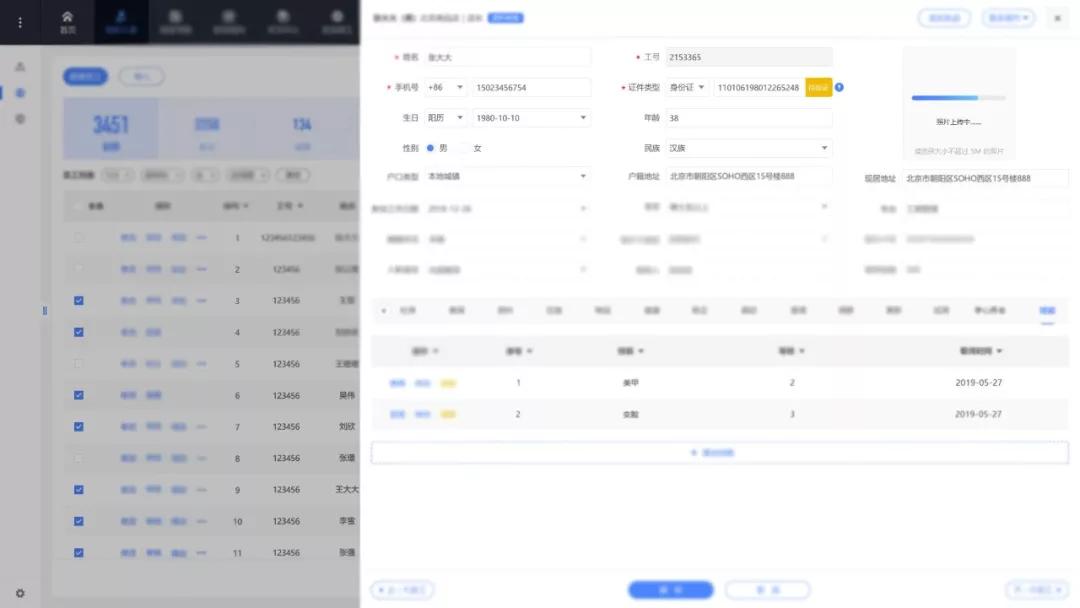This screenshot has height=608, width=1080.
Task: Click the yellow button next to ID number
Action: click(x=818, y=87)
